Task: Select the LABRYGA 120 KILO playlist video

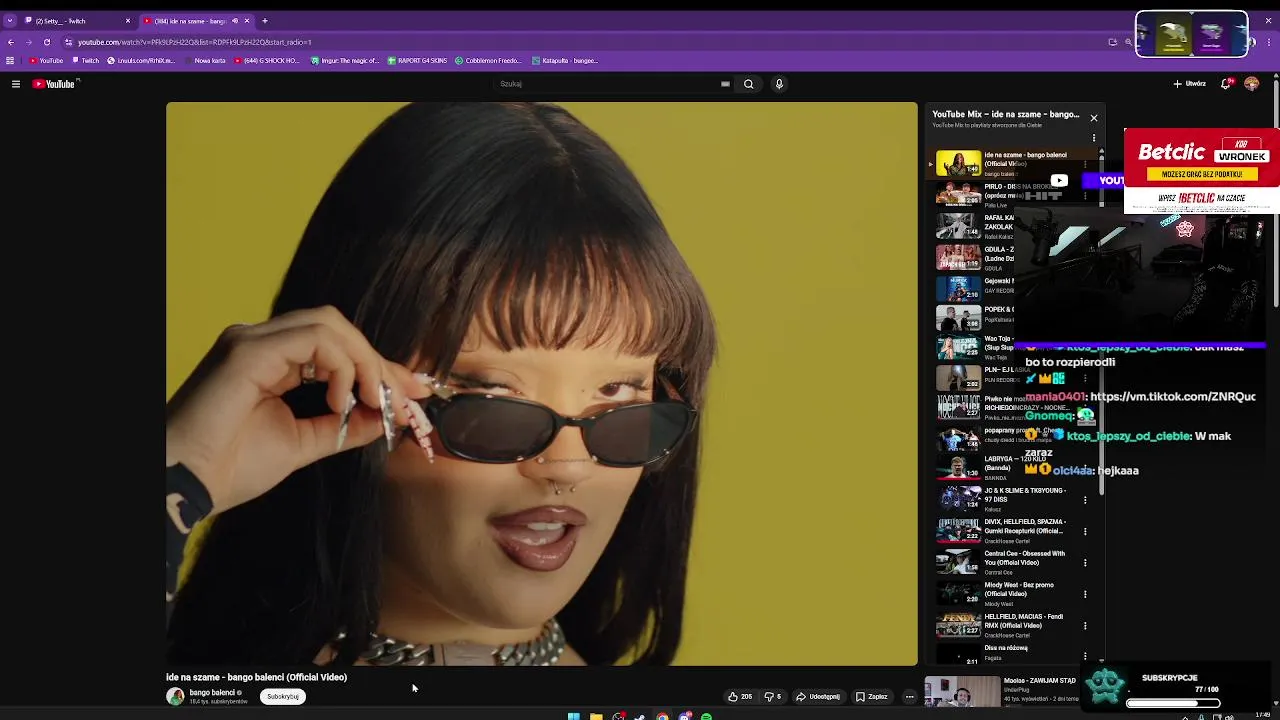Action: [x=1010, y=468]
